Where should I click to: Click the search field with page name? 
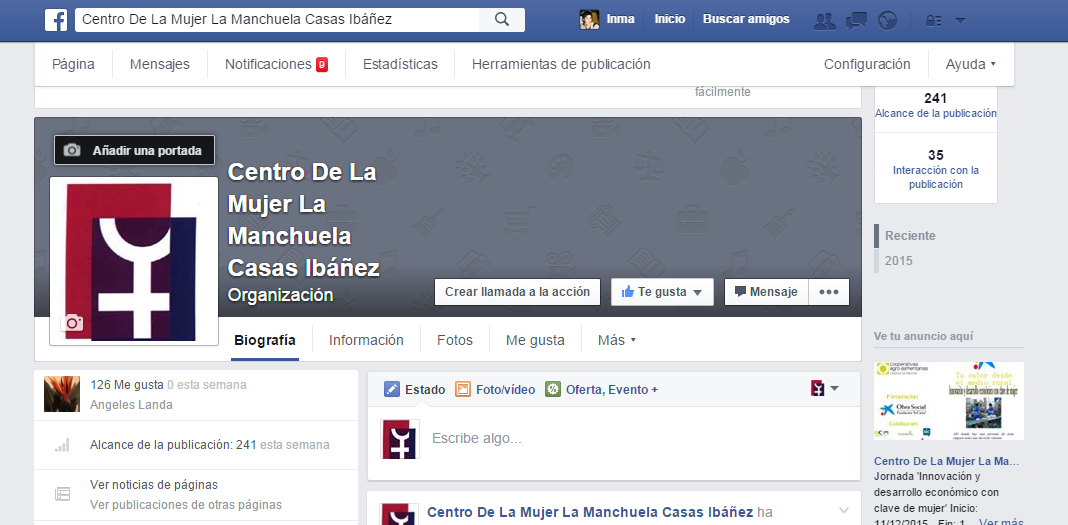(x=277, y=20)
